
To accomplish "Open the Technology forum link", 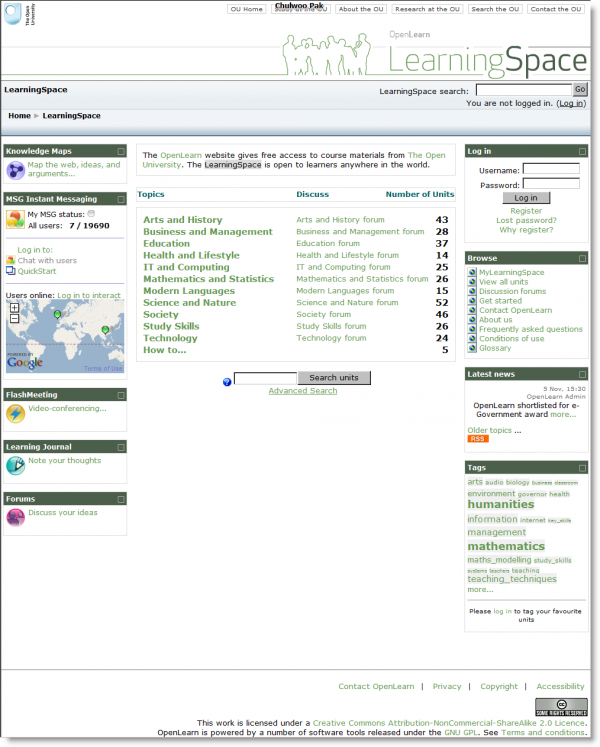I will point(331,338).
